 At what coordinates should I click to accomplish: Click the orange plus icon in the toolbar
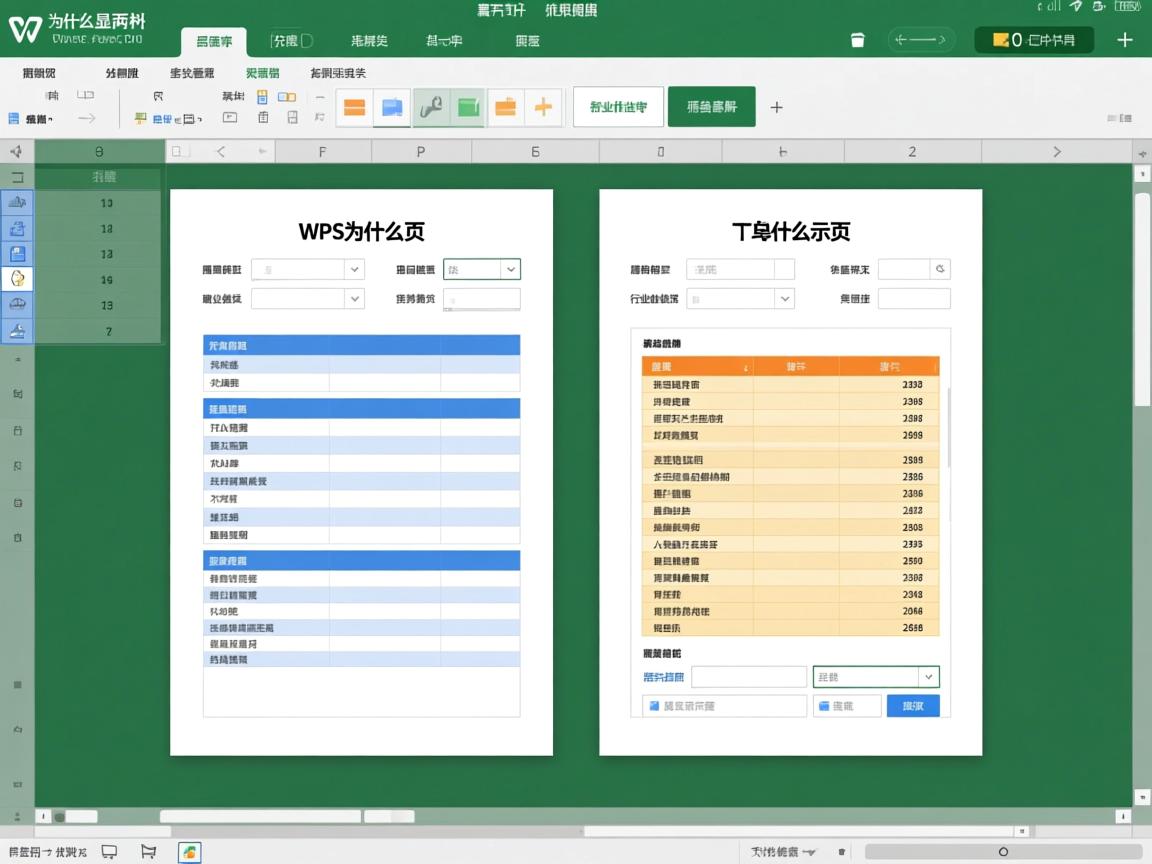(544, 107)
